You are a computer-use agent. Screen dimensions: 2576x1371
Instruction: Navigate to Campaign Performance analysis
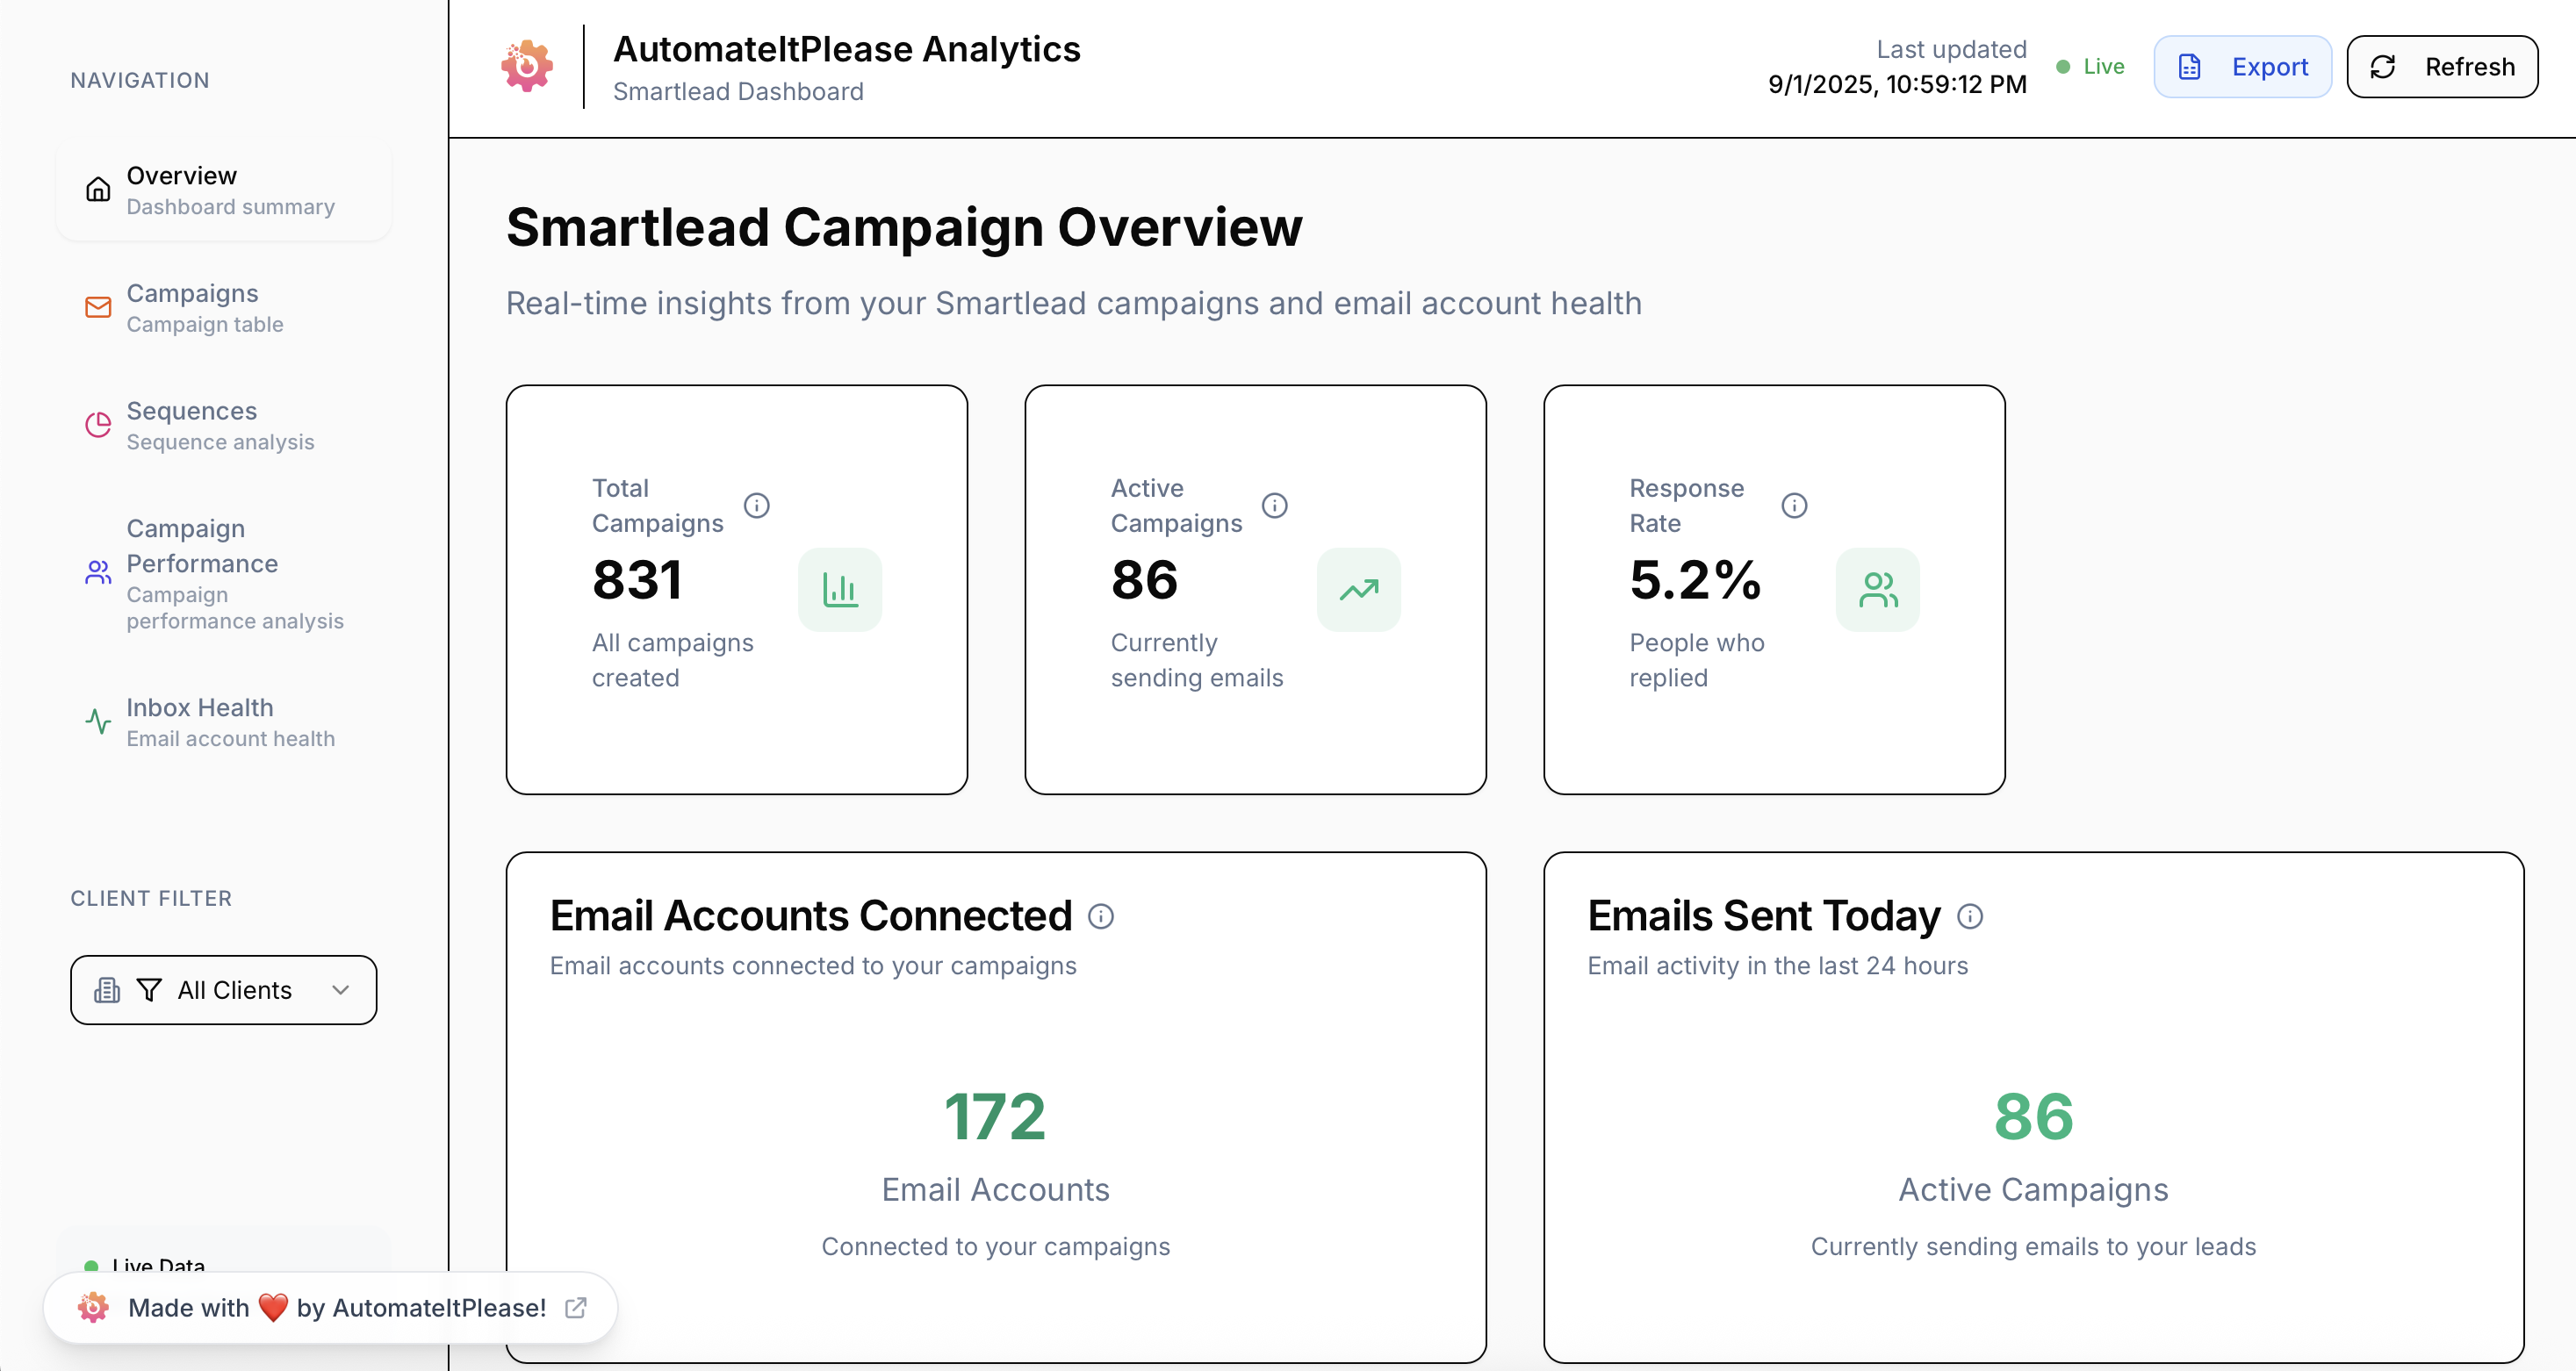[224, 574]
